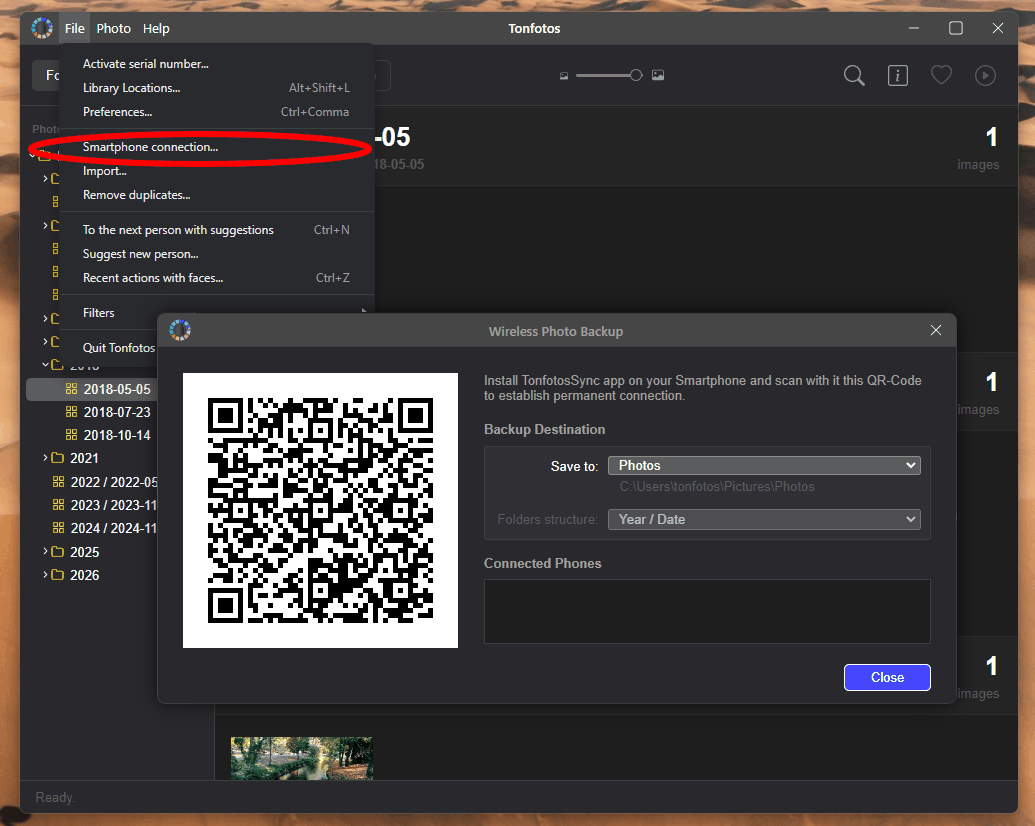Select the 2018-10-14 album in tree
This screenshot has width=1035, height=826.
coord(117,436)
